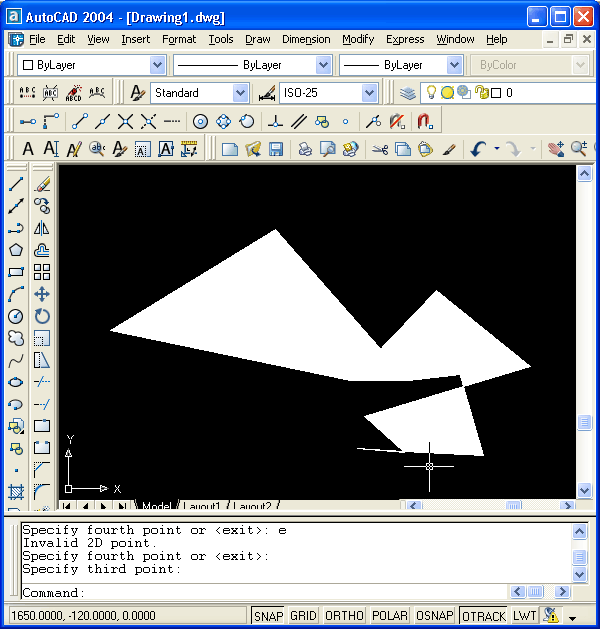This screenshot has width=600, height=629.
Task: Toggle ORTHO mode in status bar
Action: 344,616
